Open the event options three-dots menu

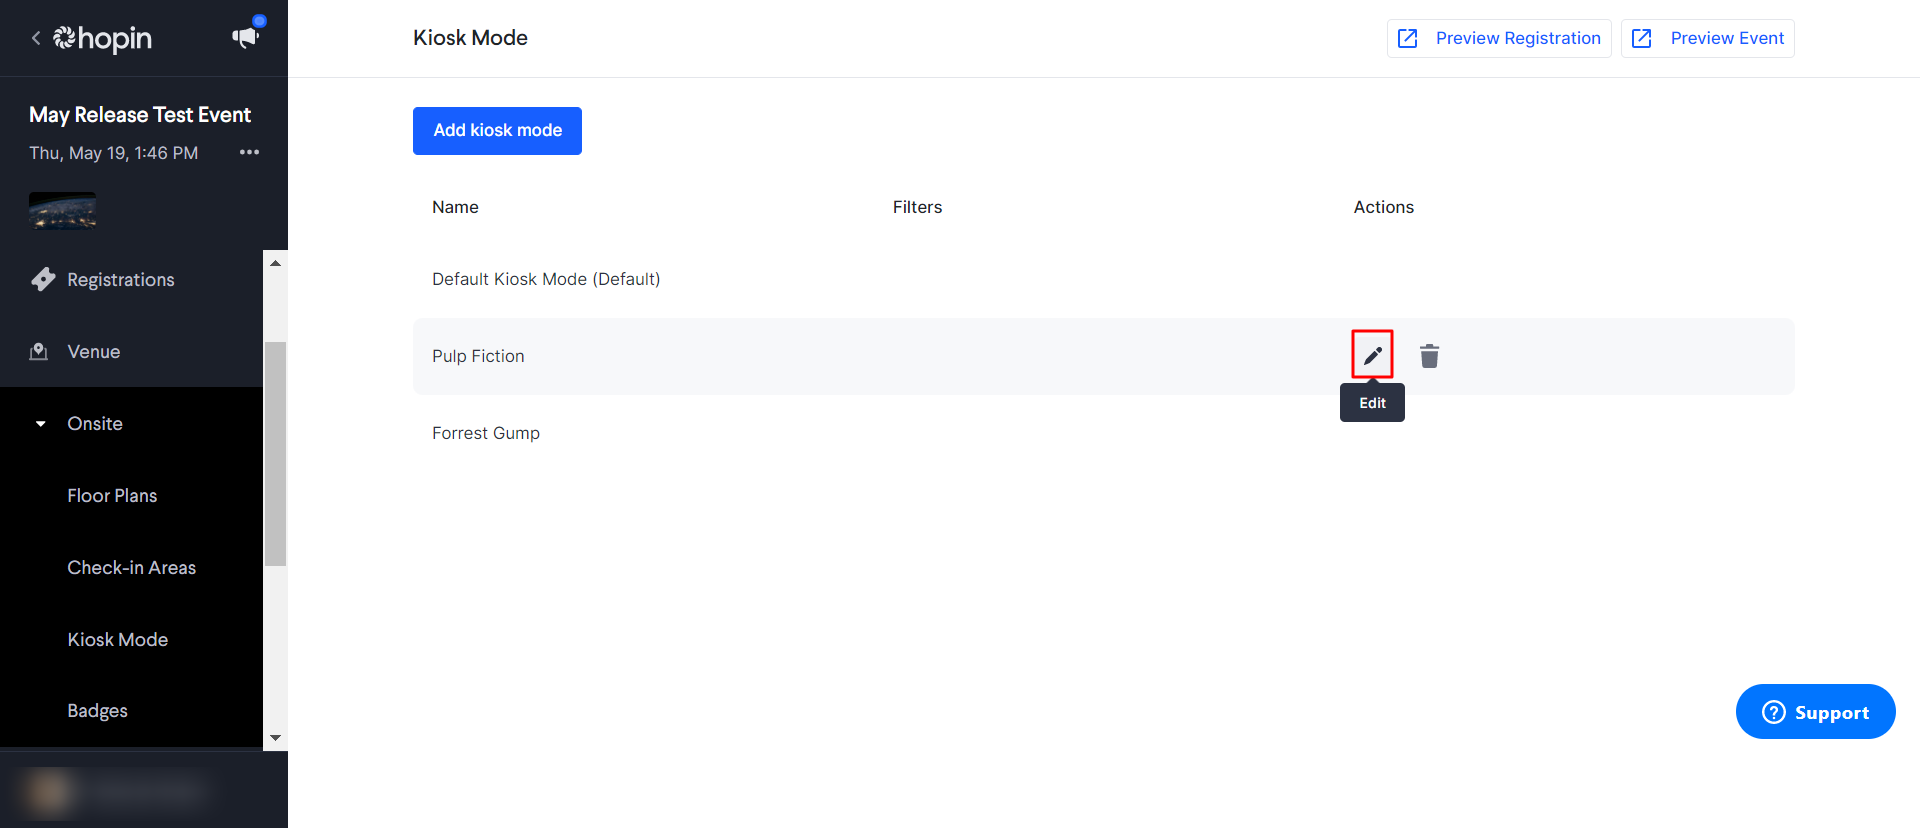click(249, 152)
